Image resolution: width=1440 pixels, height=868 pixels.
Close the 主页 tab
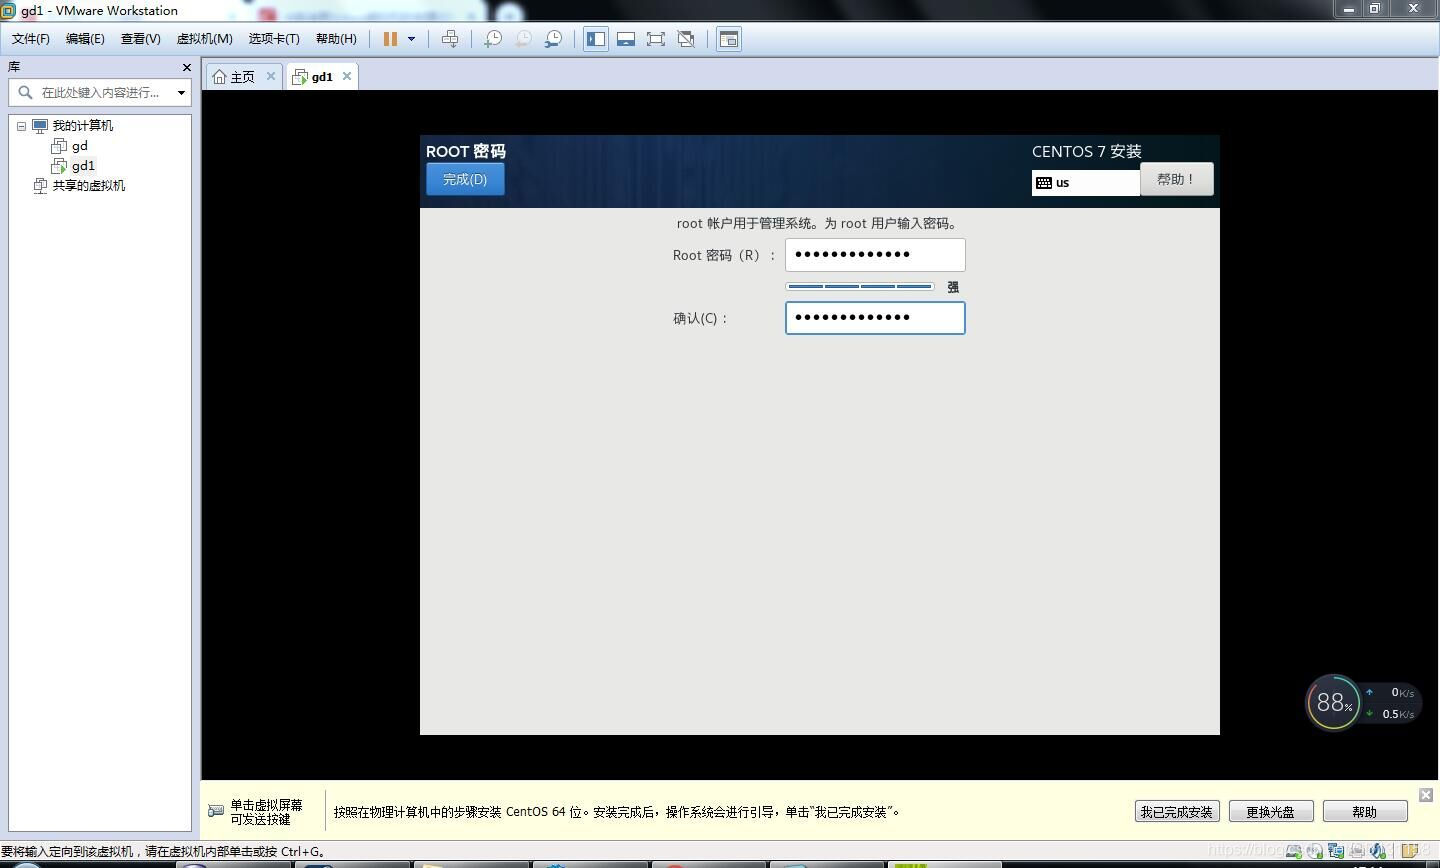point(270,76)
